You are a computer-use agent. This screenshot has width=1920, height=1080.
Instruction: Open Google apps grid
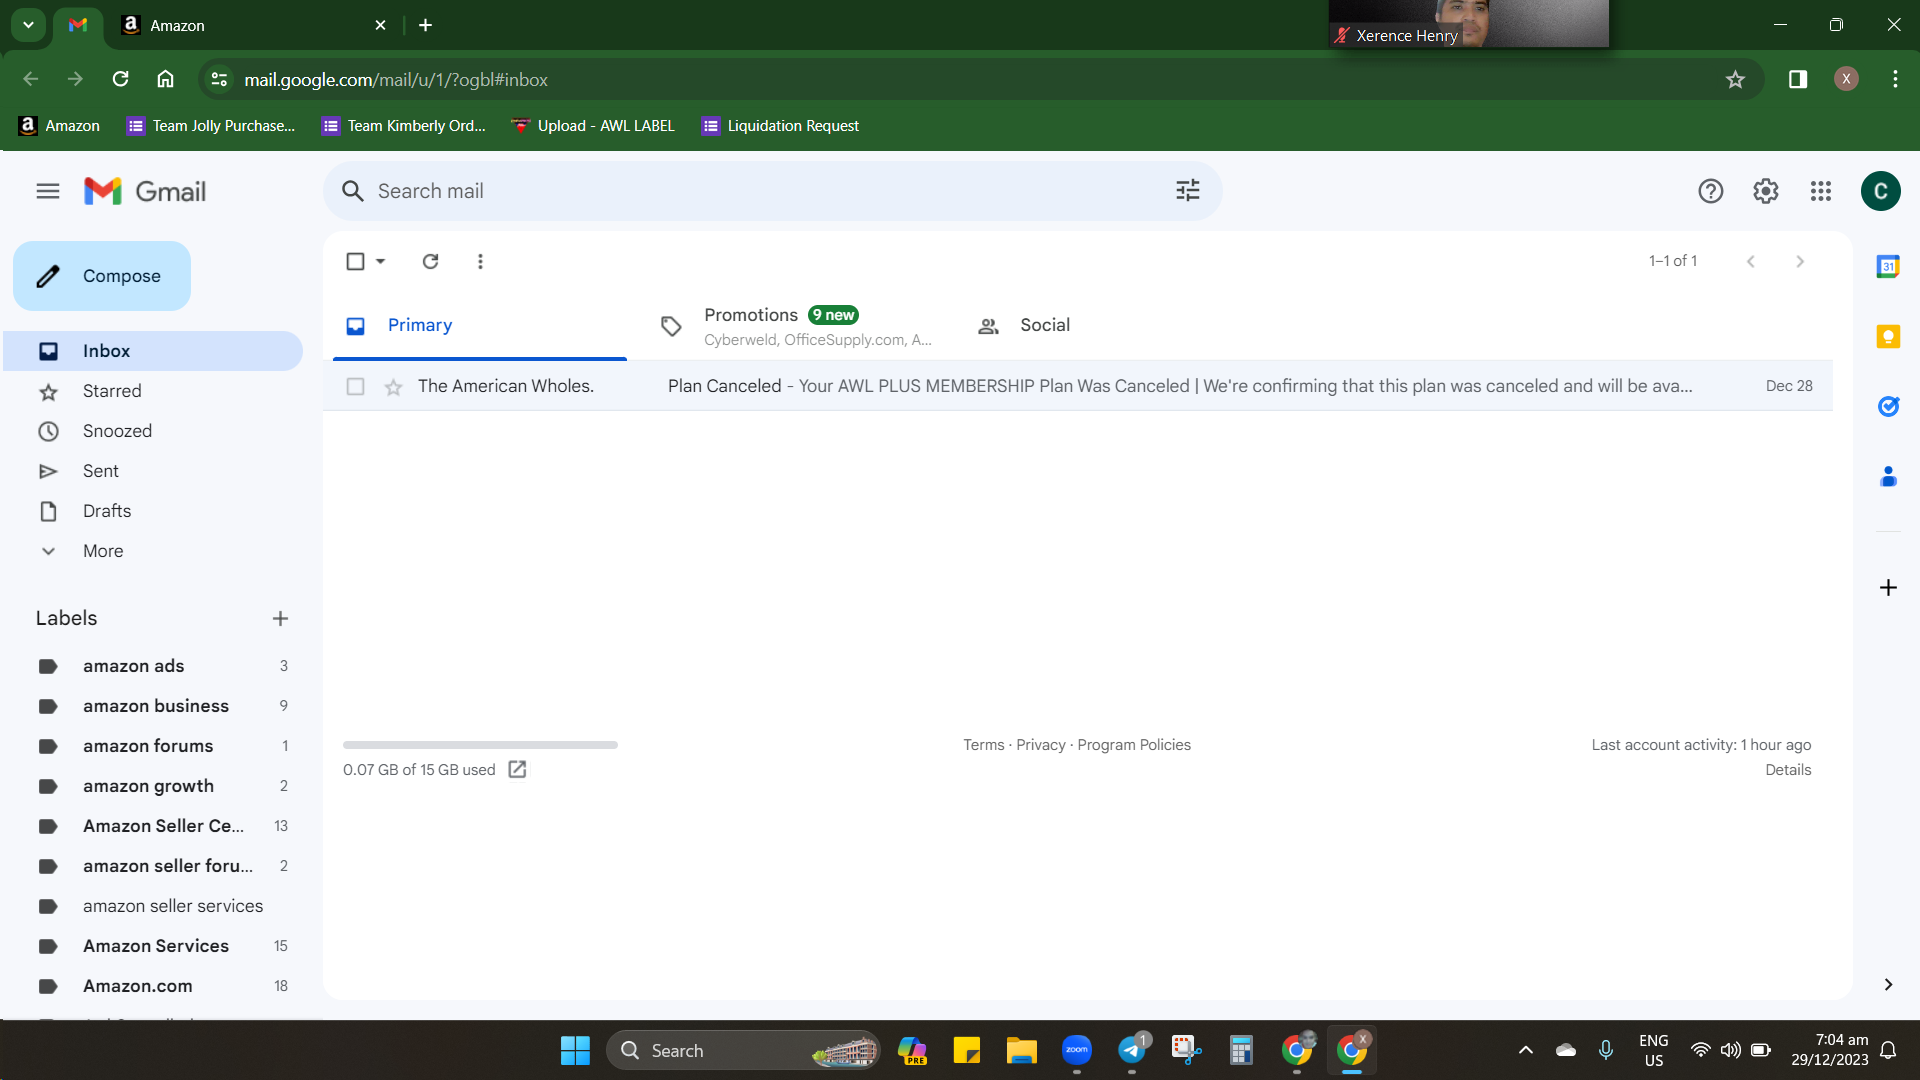tap(1820, 191)
